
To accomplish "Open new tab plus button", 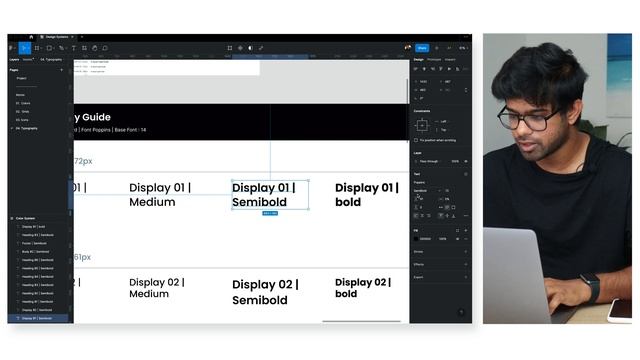I will tap(82, 37).
